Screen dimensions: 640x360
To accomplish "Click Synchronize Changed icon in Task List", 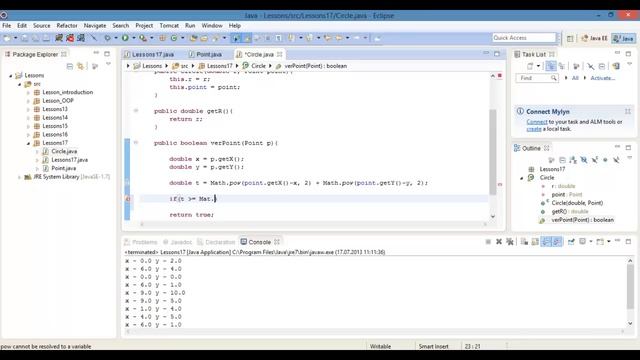I will pos(616,66).
